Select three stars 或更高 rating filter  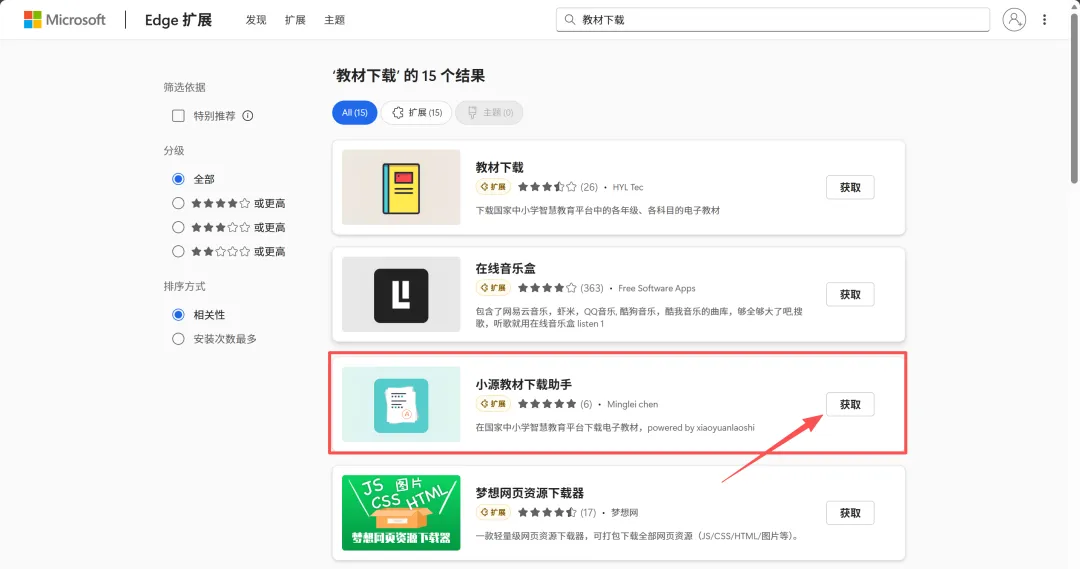pos(178,227)
